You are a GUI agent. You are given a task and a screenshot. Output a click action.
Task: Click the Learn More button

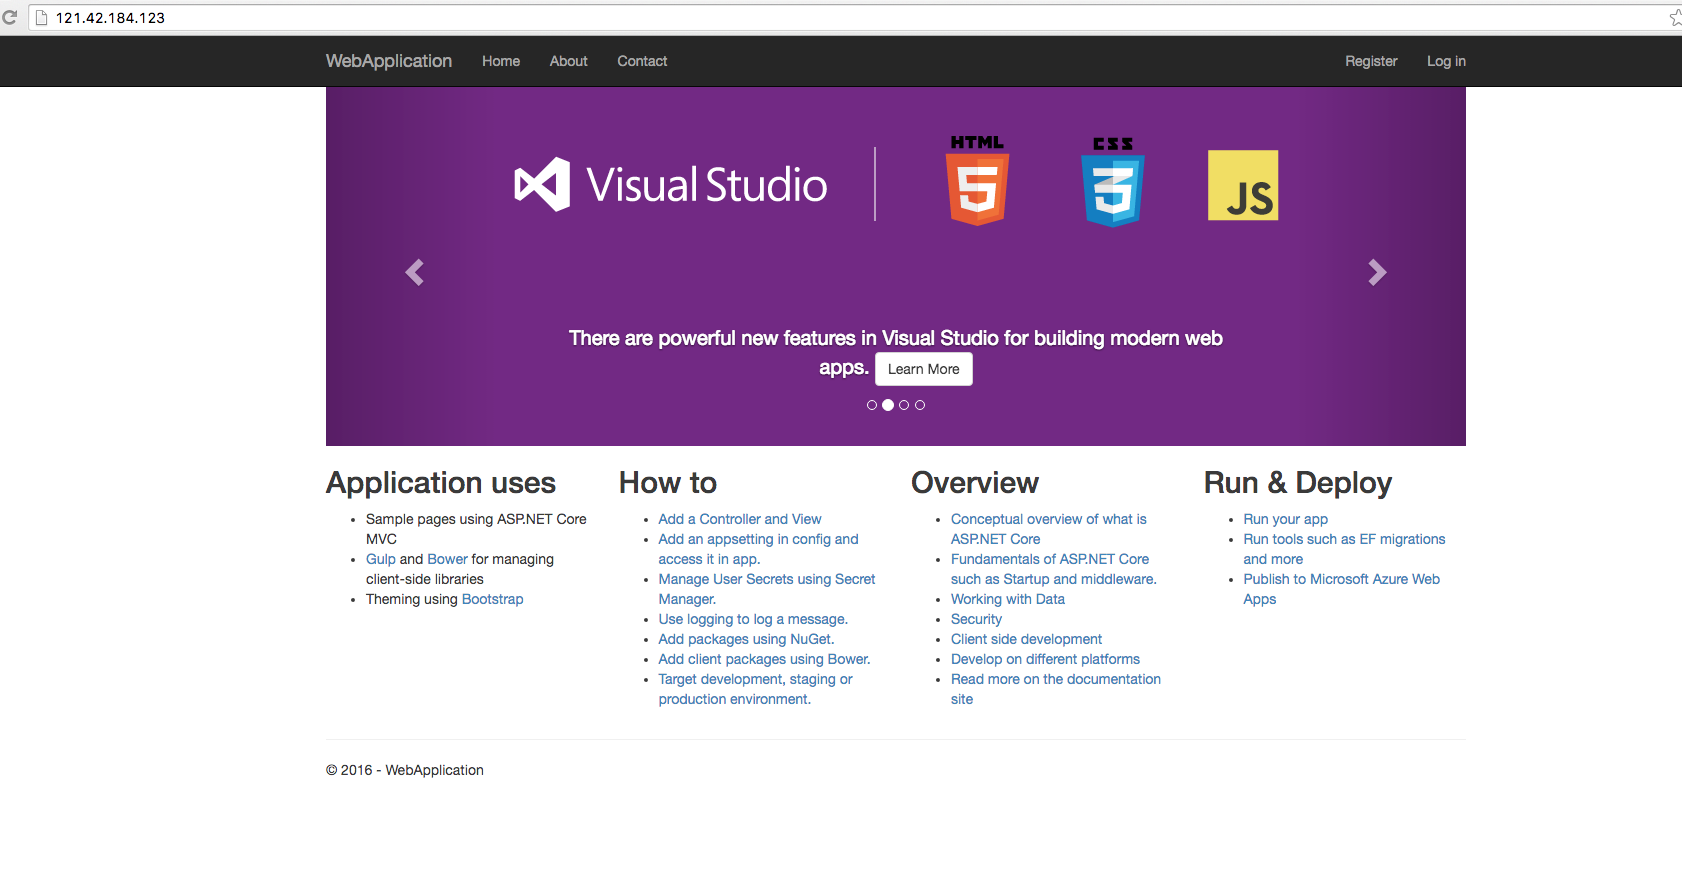click(x=924, y=369)
